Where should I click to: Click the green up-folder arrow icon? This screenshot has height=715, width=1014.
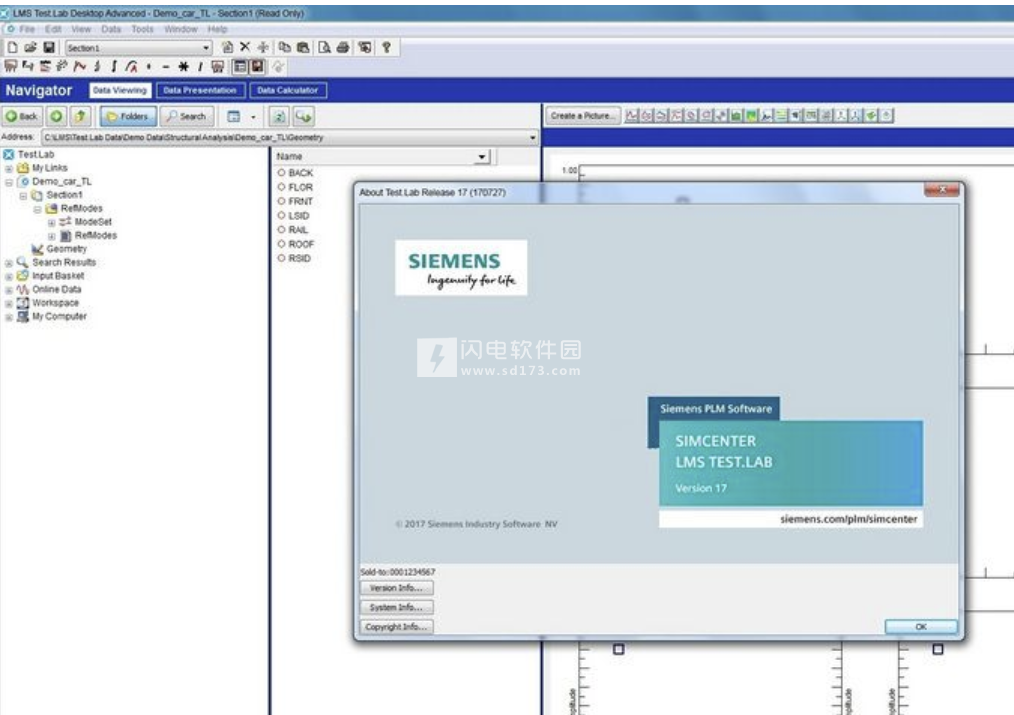click(x=80, y=116)
